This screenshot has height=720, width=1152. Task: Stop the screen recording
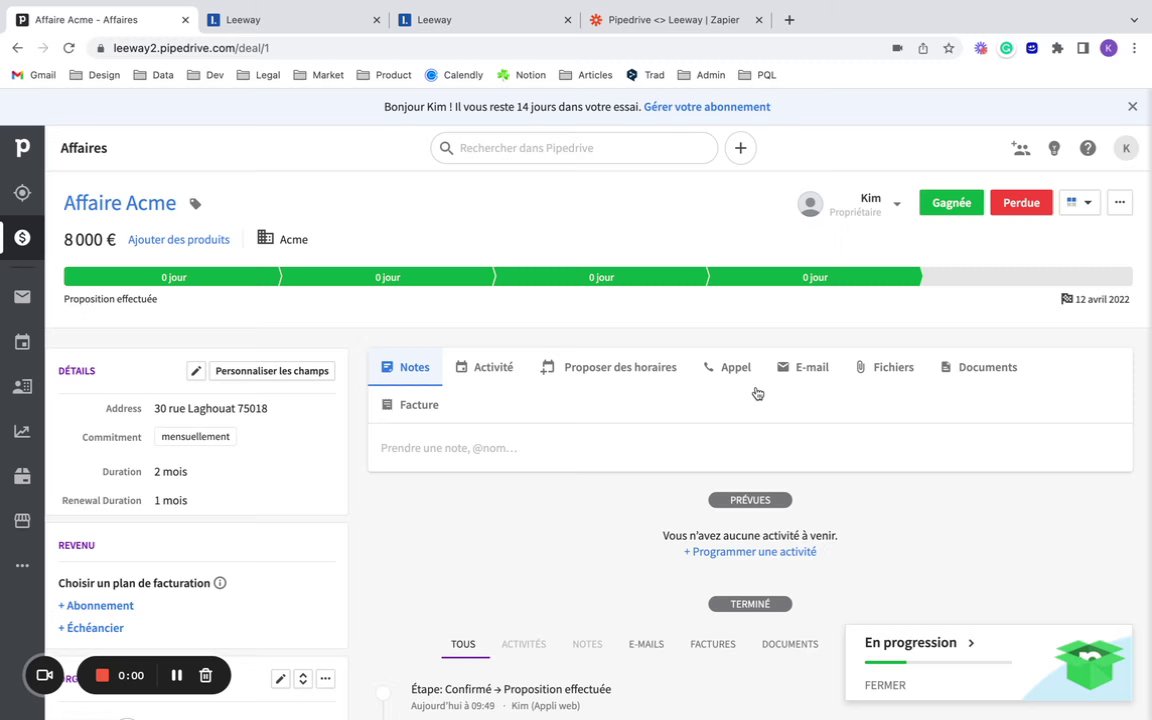point(102,675)
